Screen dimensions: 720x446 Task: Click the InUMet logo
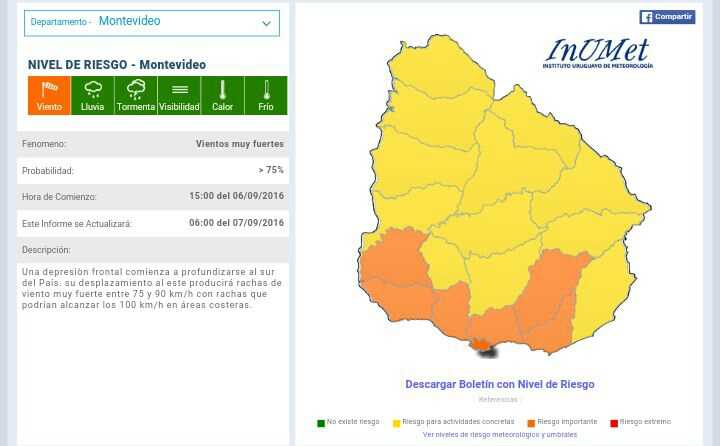597,53
